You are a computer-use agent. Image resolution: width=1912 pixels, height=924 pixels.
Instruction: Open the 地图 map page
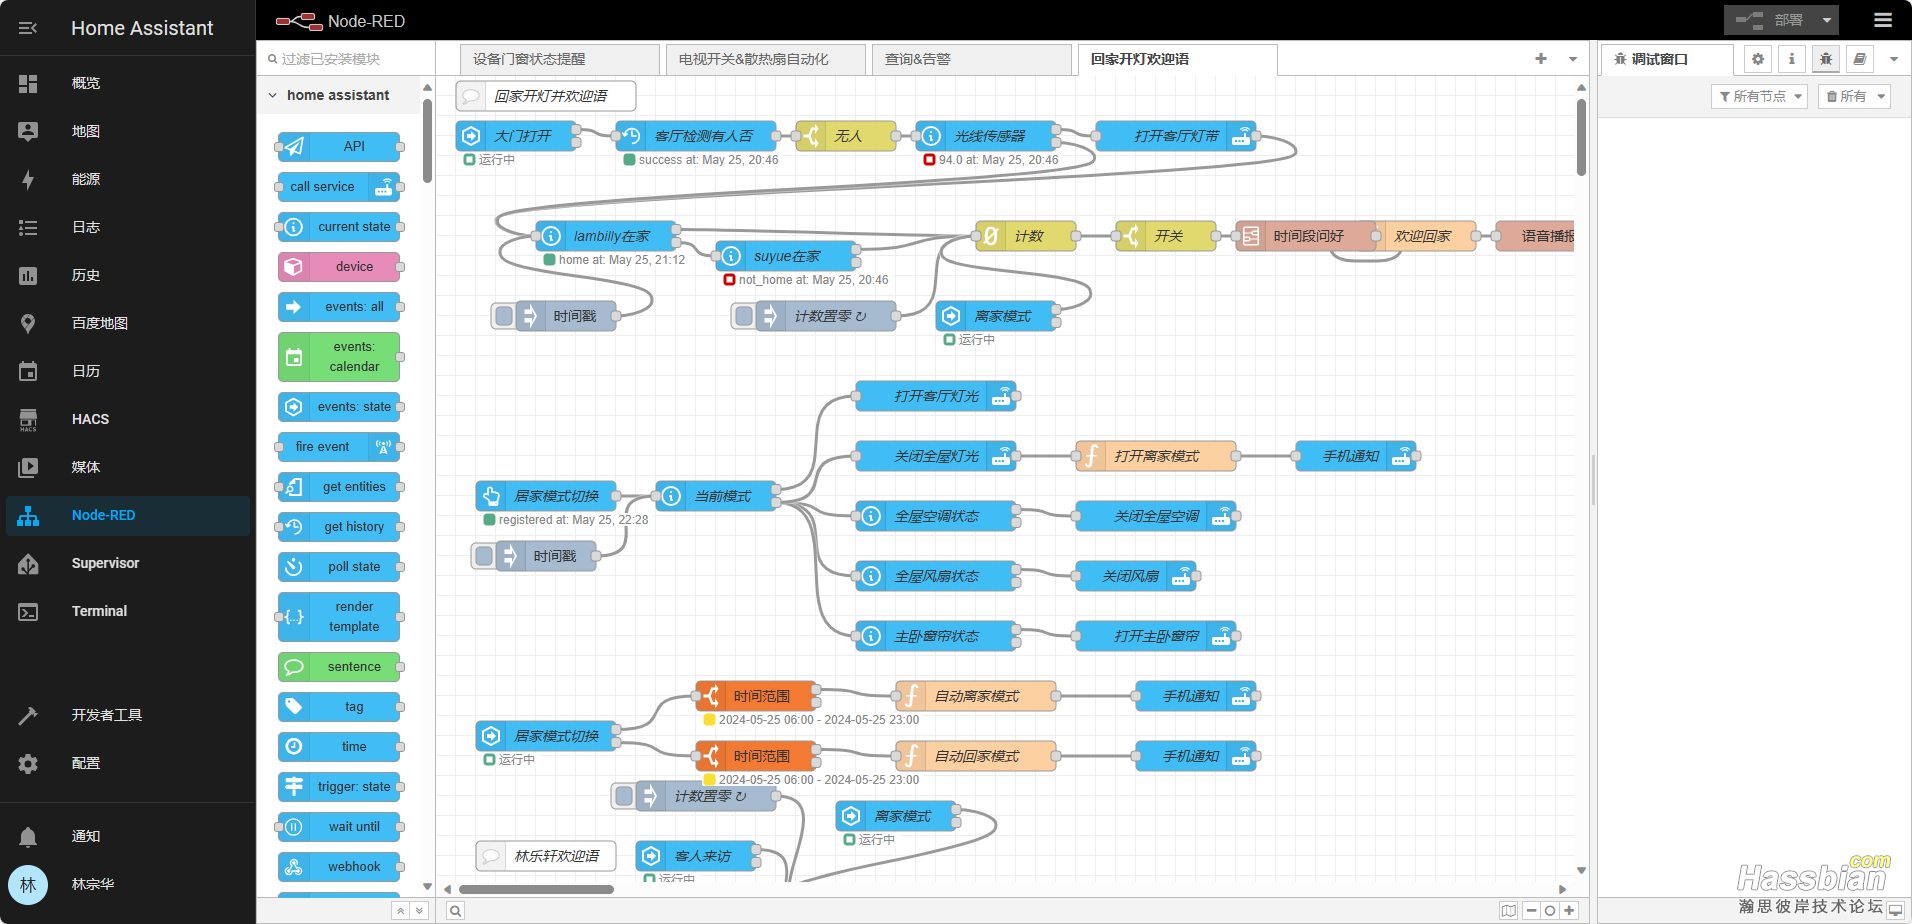coord(128,131)
